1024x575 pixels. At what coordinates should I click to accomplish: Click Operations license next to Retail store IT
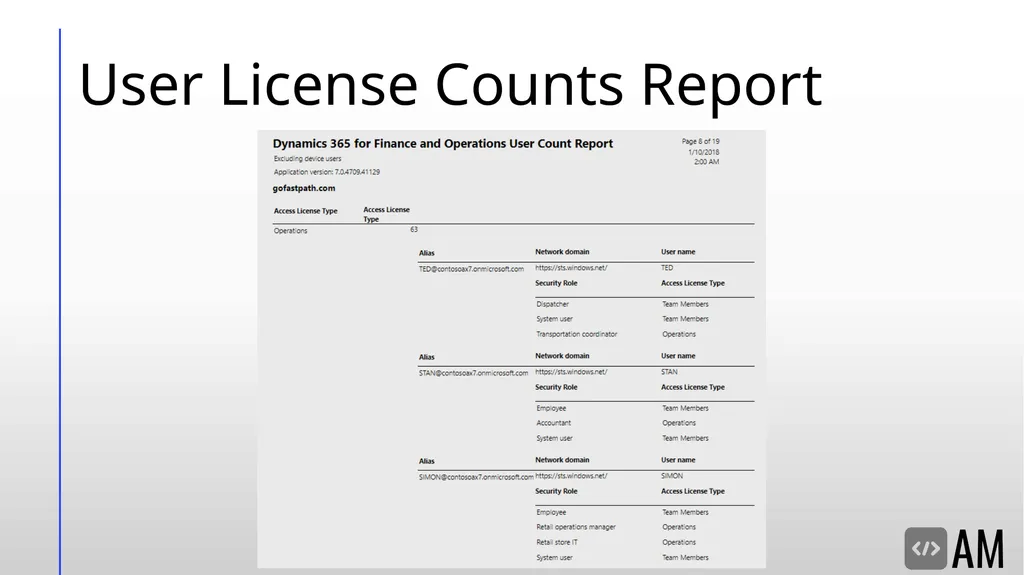pyautogui.click(x=679, y=542)
